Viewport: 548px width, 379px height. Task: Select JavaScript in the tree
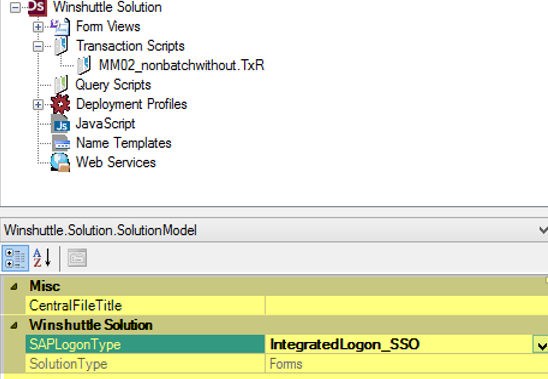click(x=105, y=124)
